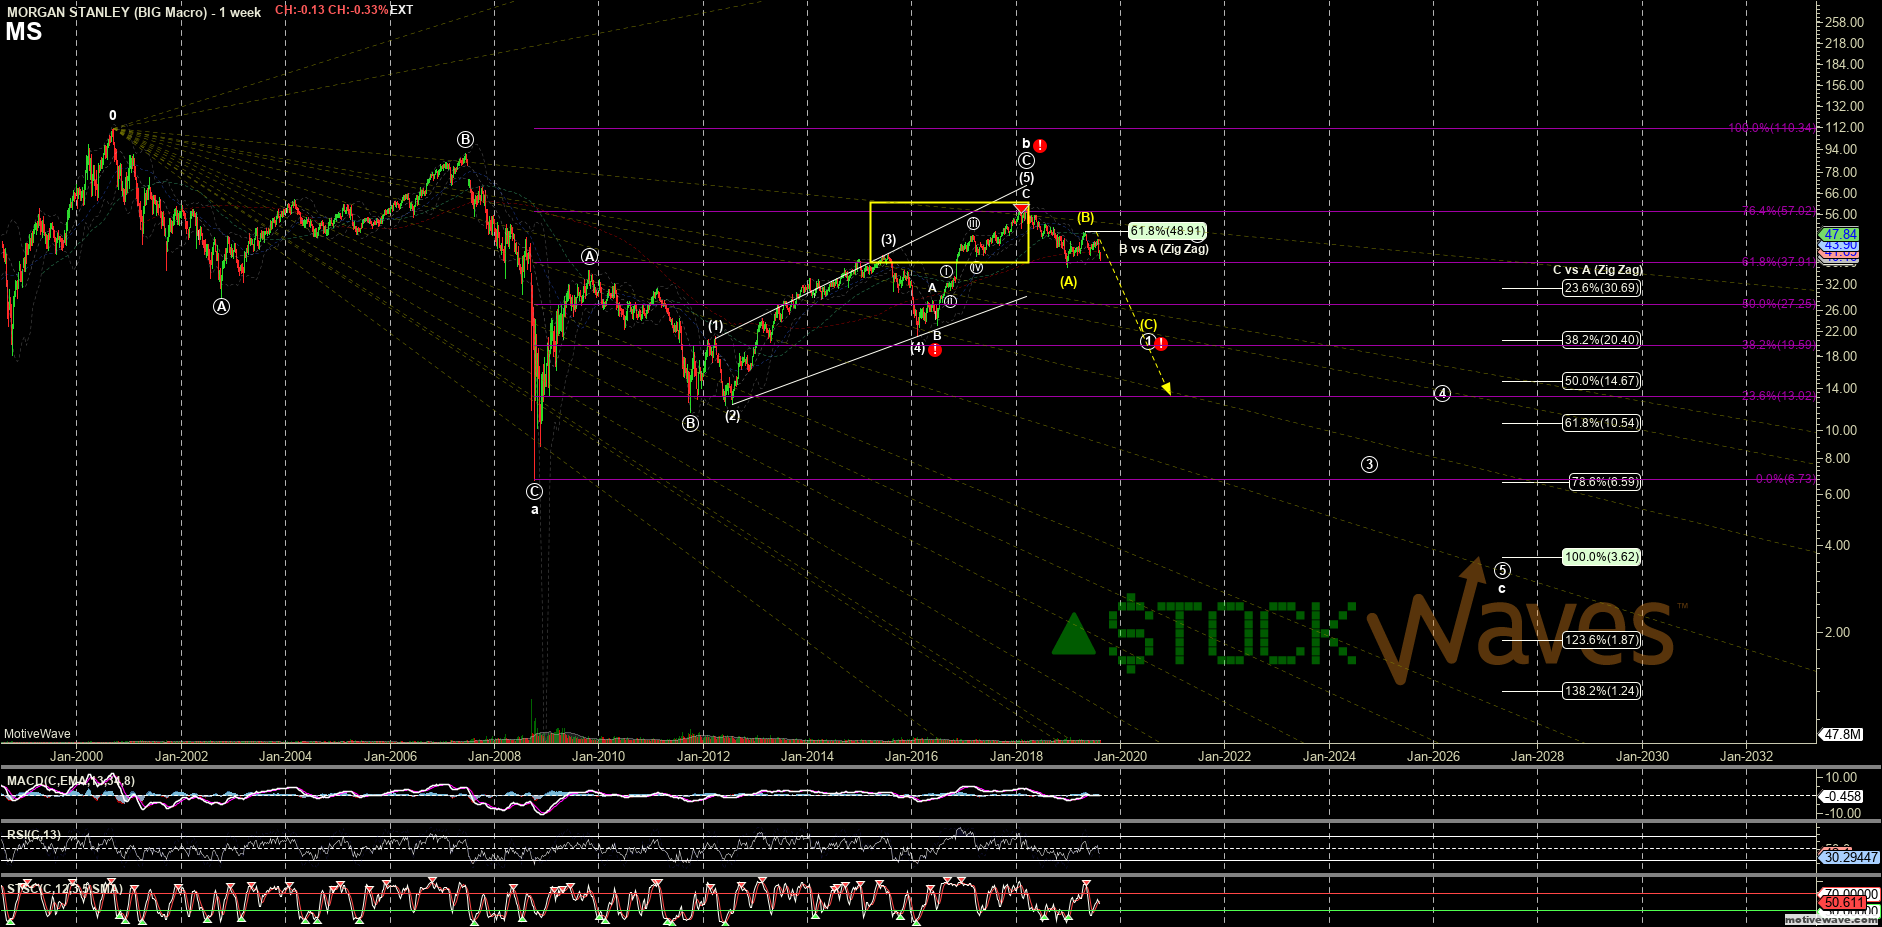Select the red triangle marker at the 2018 peak
This screenshot has width=1882, height=927.
coord(1022,207)
